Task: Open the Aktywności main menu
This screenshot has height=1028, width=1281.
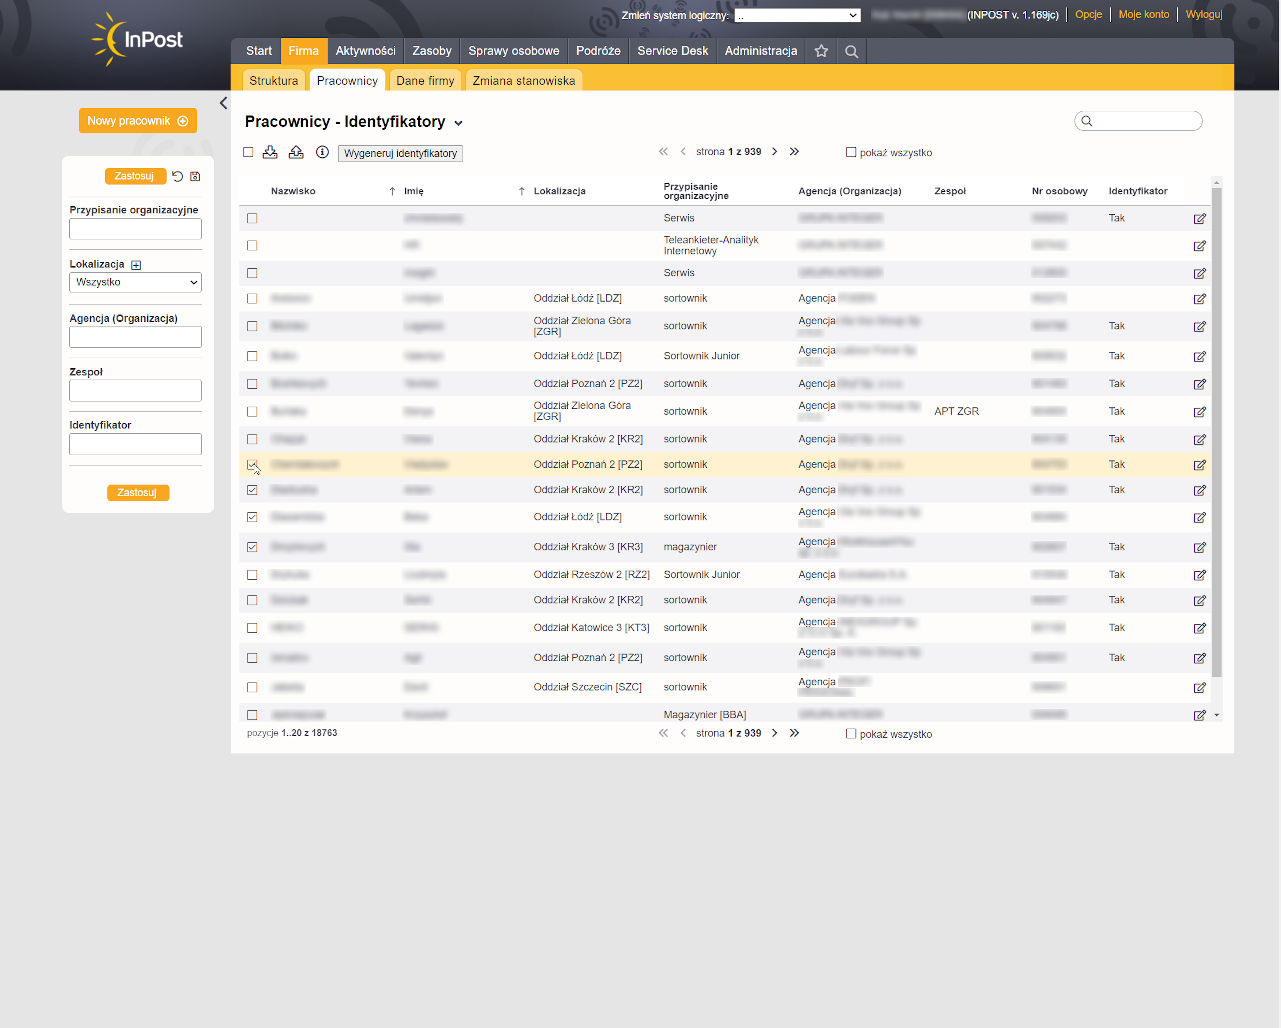Action: [366, 51]
